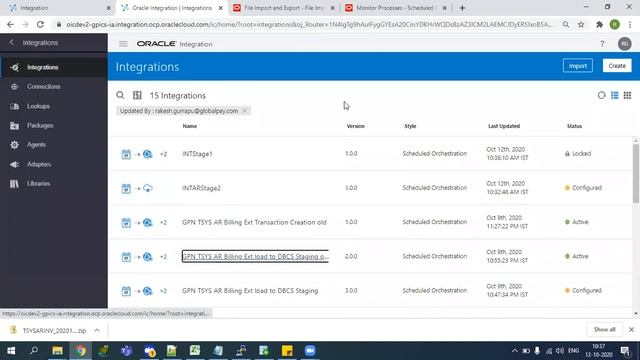Click the Lookups sidebar icon
The width and height of the screenshot is (640, 360).
click(x=14, y=106)
